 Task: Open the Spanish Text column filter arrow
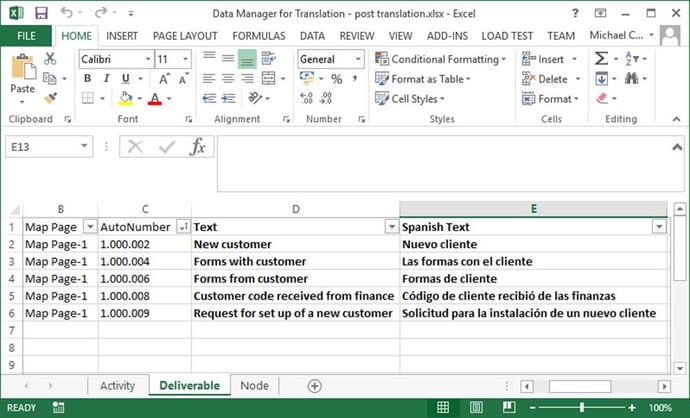tap(659, 227)
